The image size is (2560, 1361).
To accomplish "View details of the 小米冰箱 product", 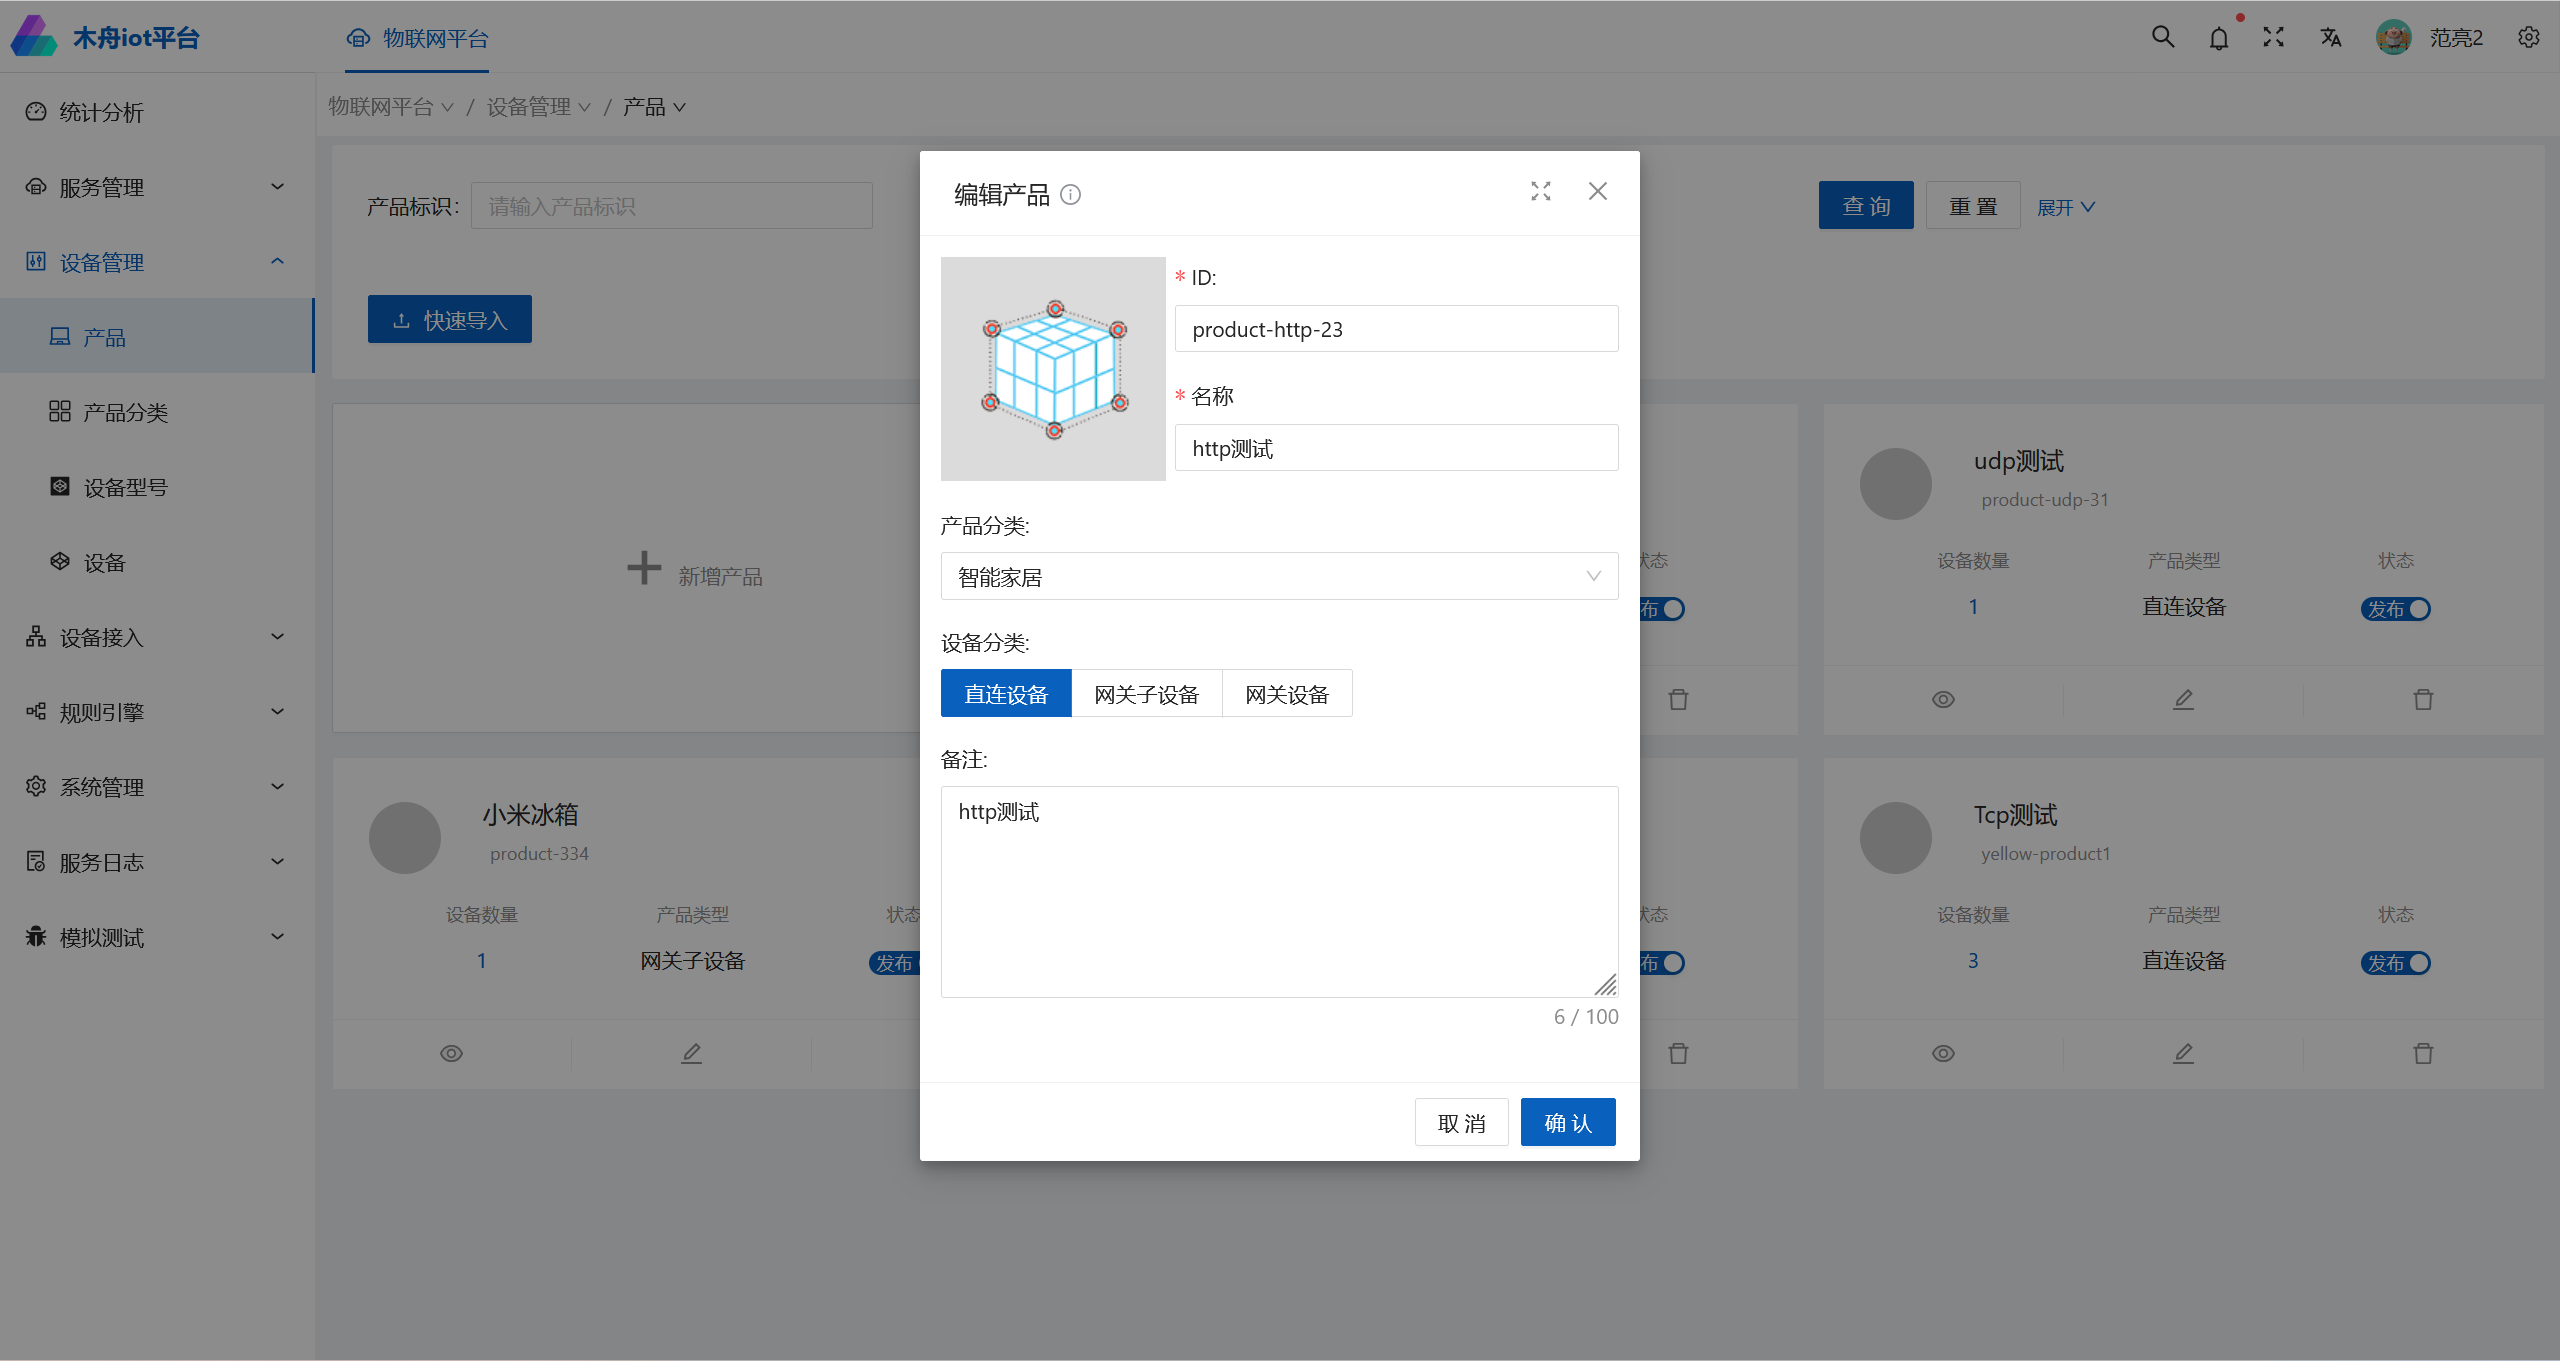I will [451, 1054].
